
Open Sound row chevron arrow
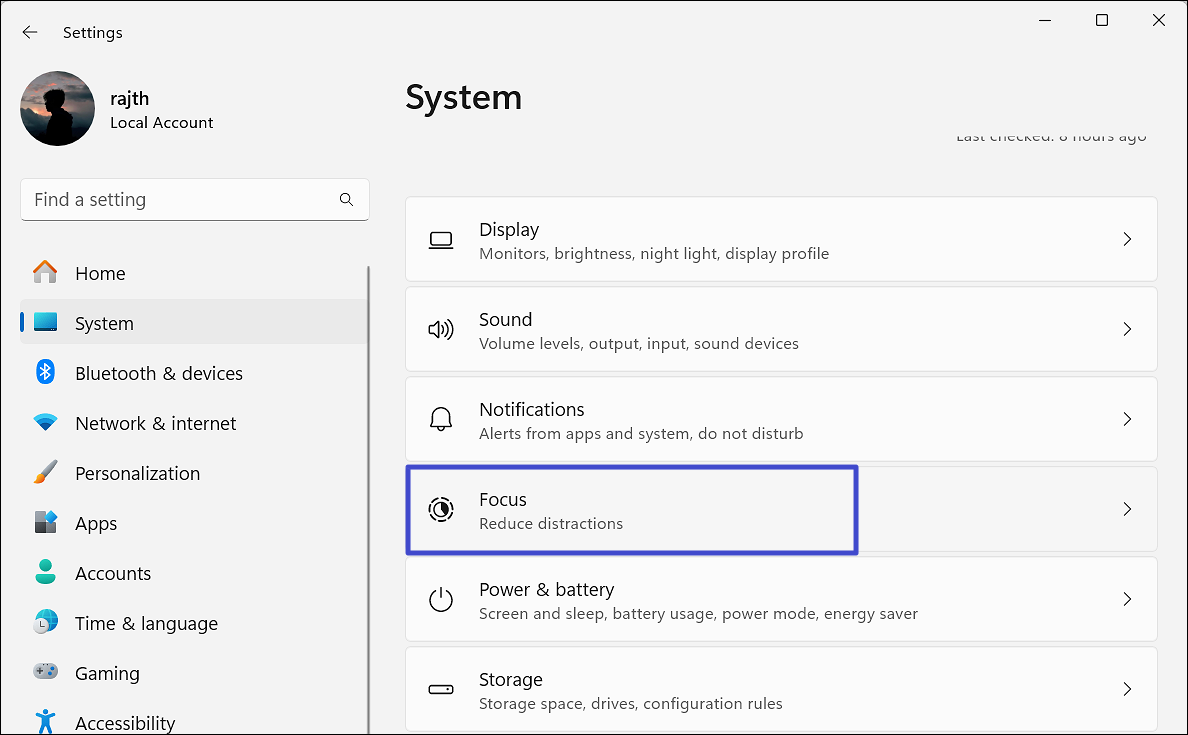tap(1127, 330)
